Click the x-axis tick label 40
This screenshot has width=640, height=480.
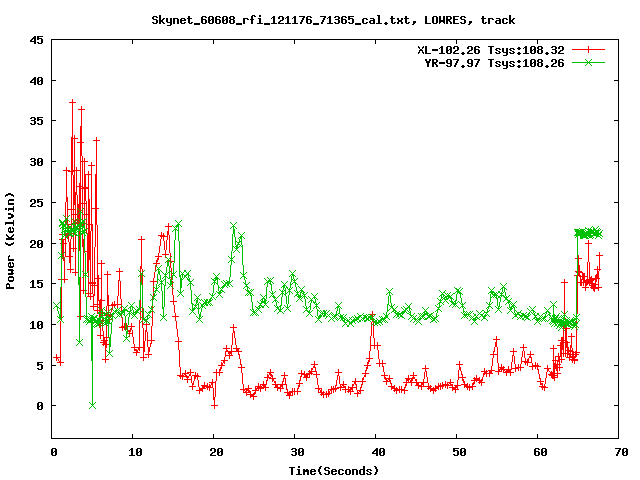tap(378, 452)
